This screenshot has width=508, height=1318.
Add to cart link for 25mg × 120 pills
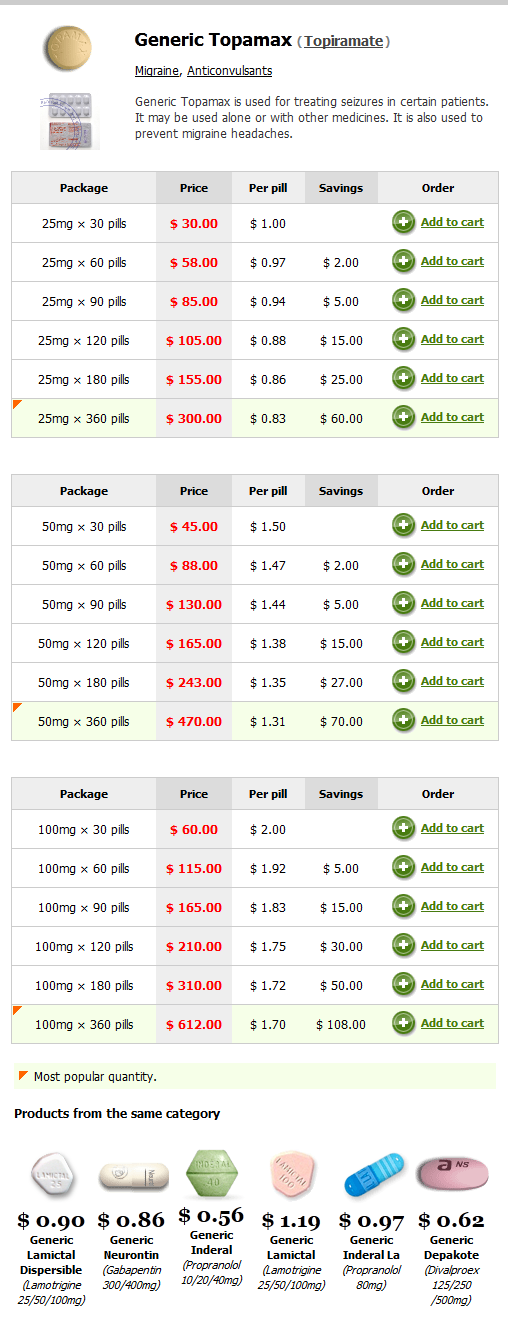452,339
